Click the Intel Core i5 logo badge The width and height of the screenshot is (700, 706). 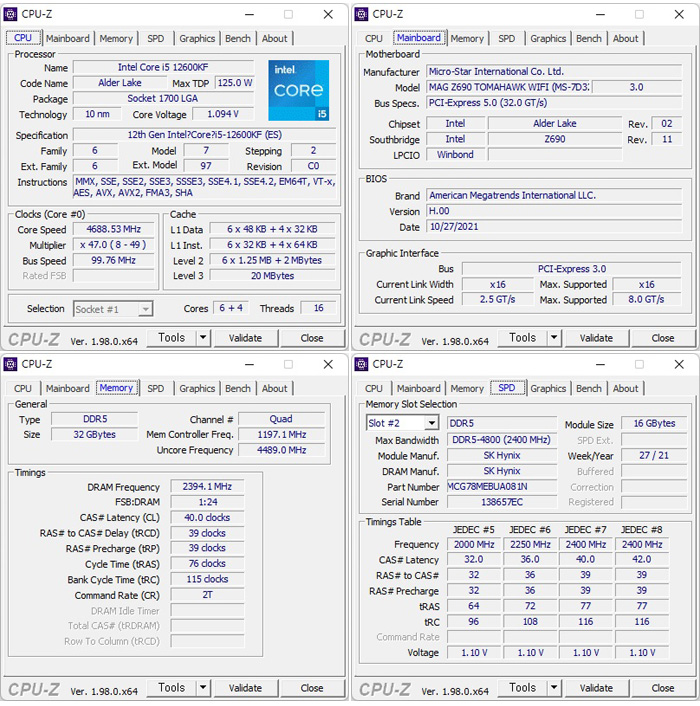(x=298, y=91)
